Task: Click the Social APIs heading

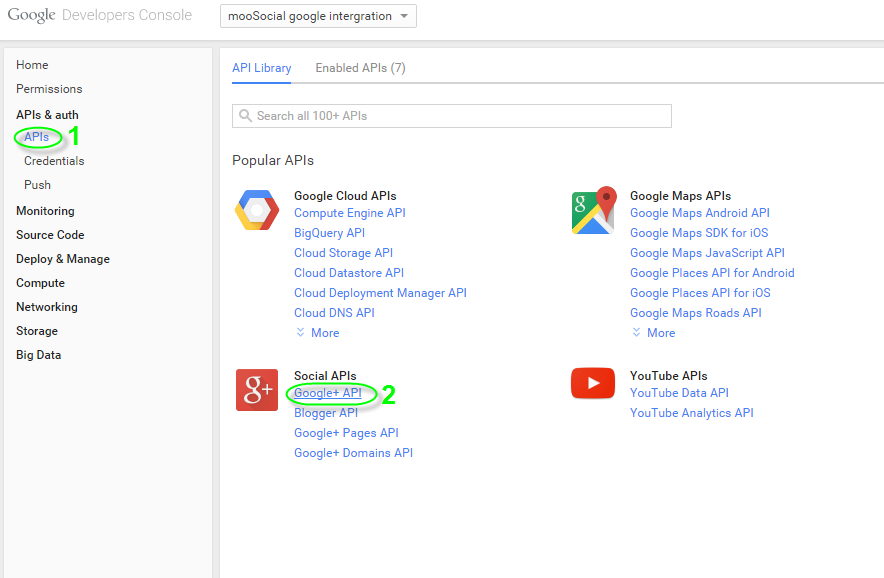Action: click(325, 376)
